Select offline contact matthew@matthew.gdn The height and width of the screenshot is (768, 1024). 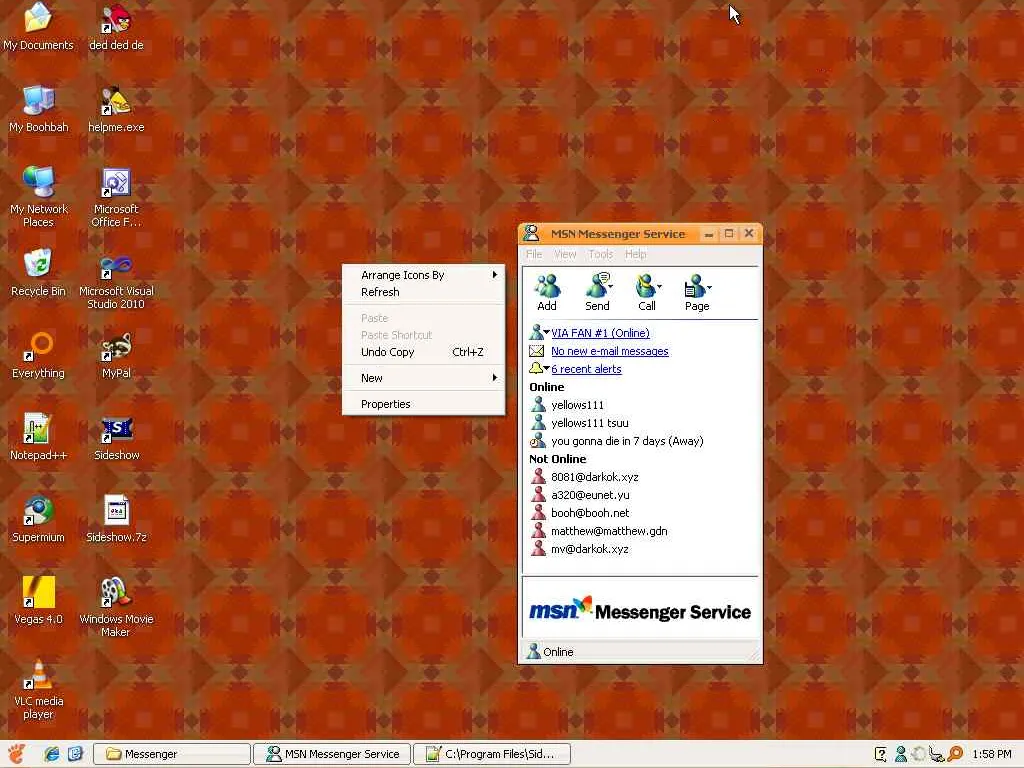coord(609,531)
